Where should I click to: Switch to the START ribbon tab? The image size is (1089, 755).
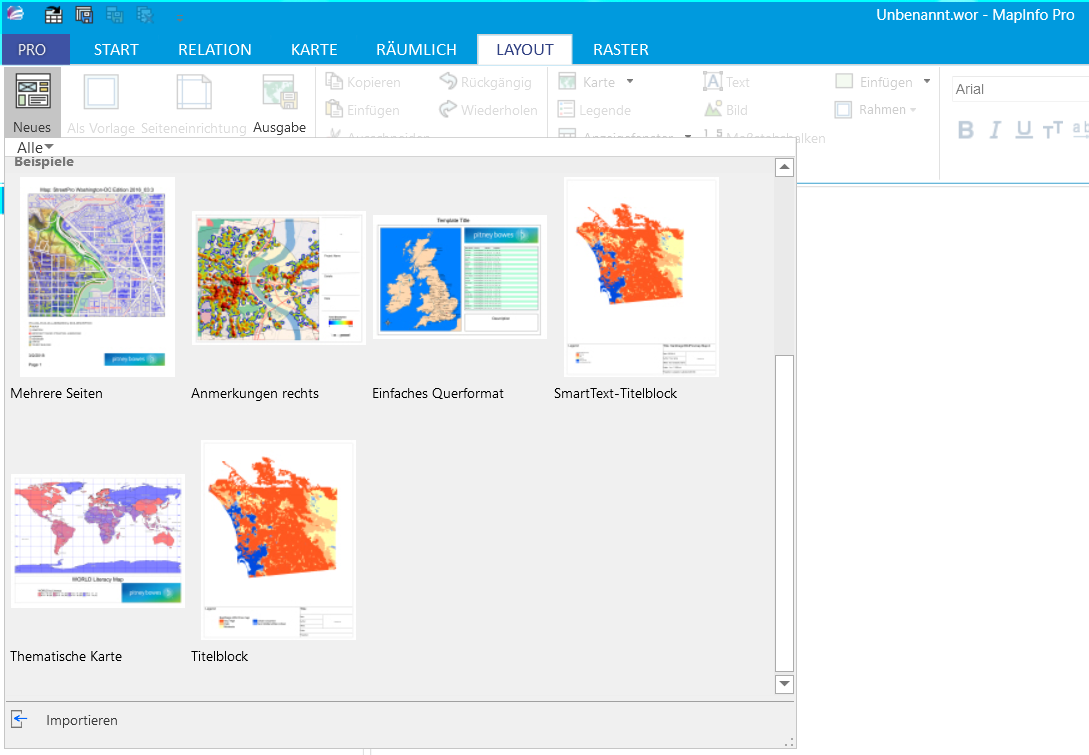tap(116, 49)
